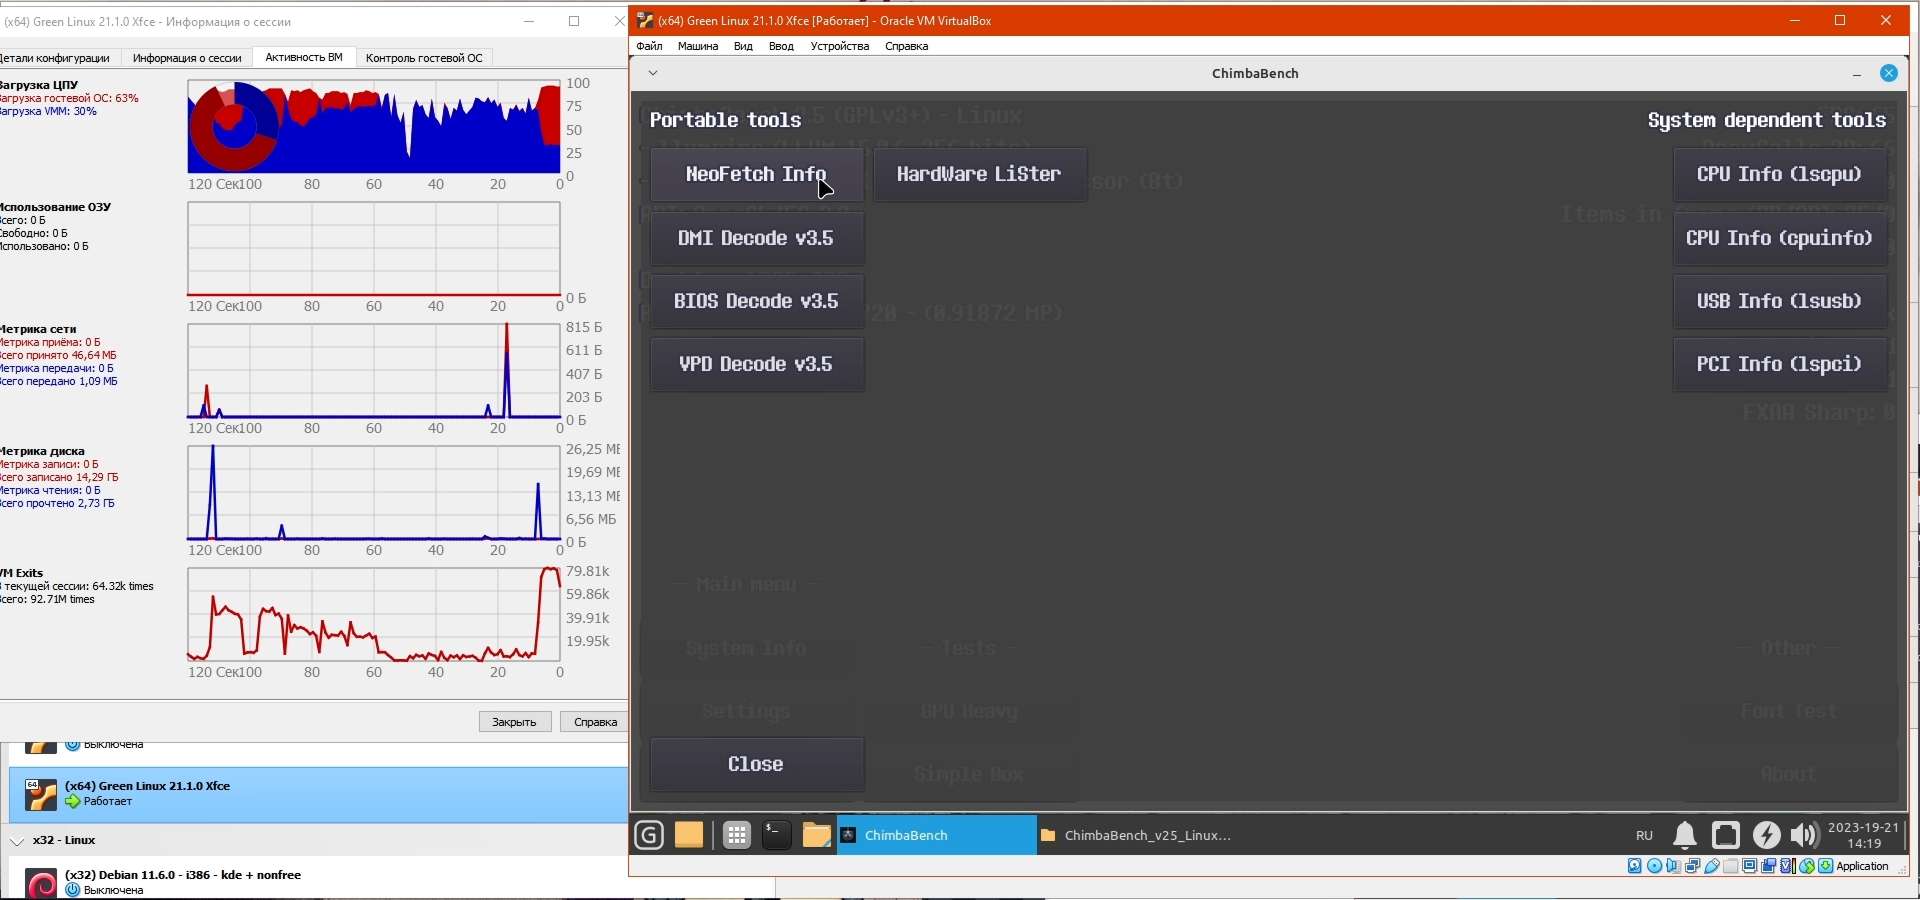Click the Debian swirl VM icon
Image resolution: width=1920 pixels, height=900 pixels.
41,884
